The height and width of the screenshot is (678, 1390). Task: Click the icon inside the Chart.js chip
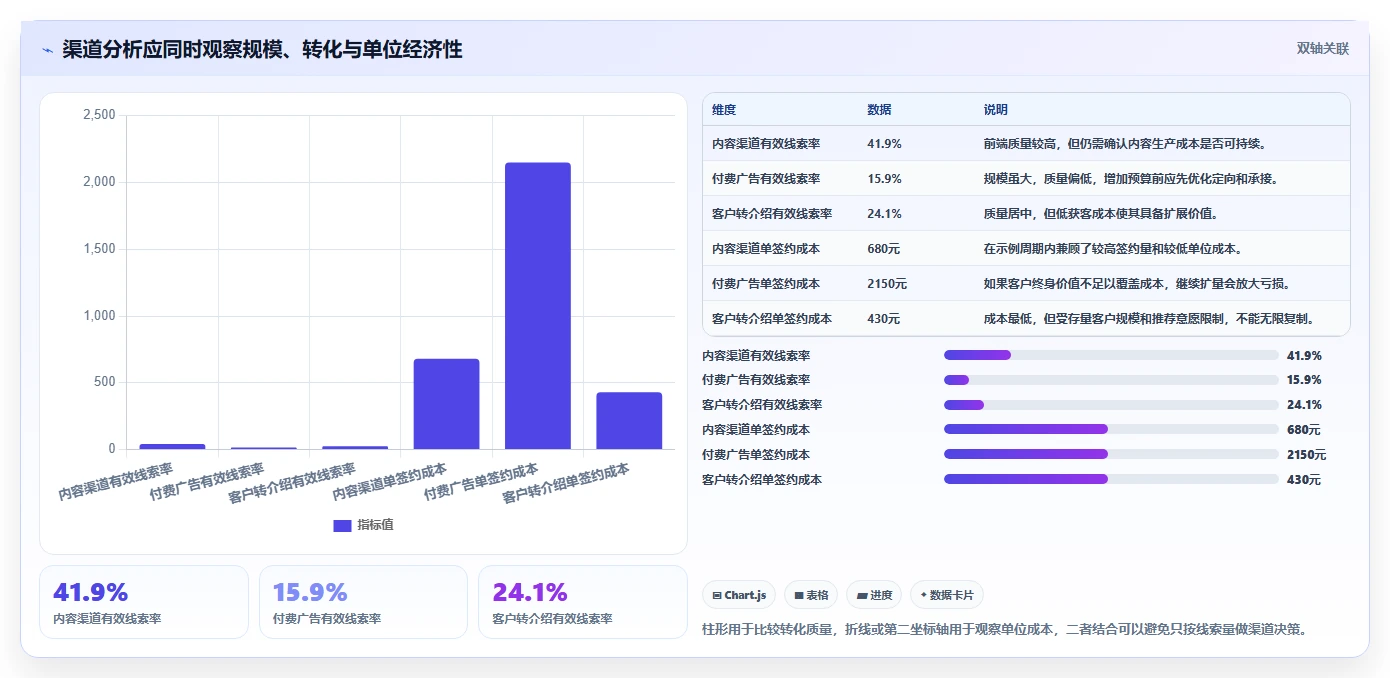pos(717,595)
